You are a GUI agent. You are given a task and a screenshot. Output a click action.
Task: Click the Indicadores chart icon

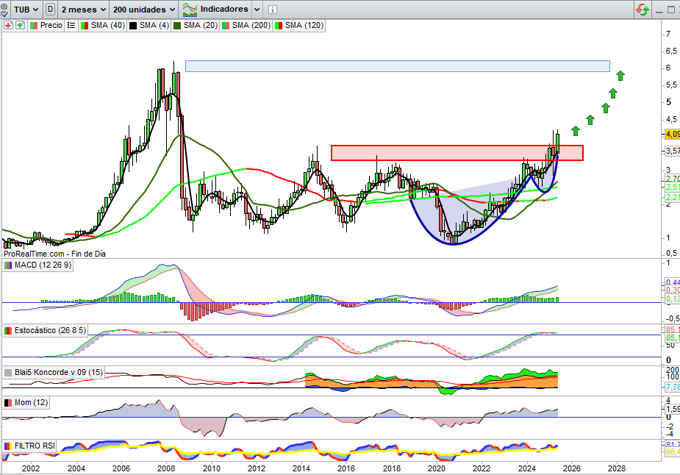190,9
